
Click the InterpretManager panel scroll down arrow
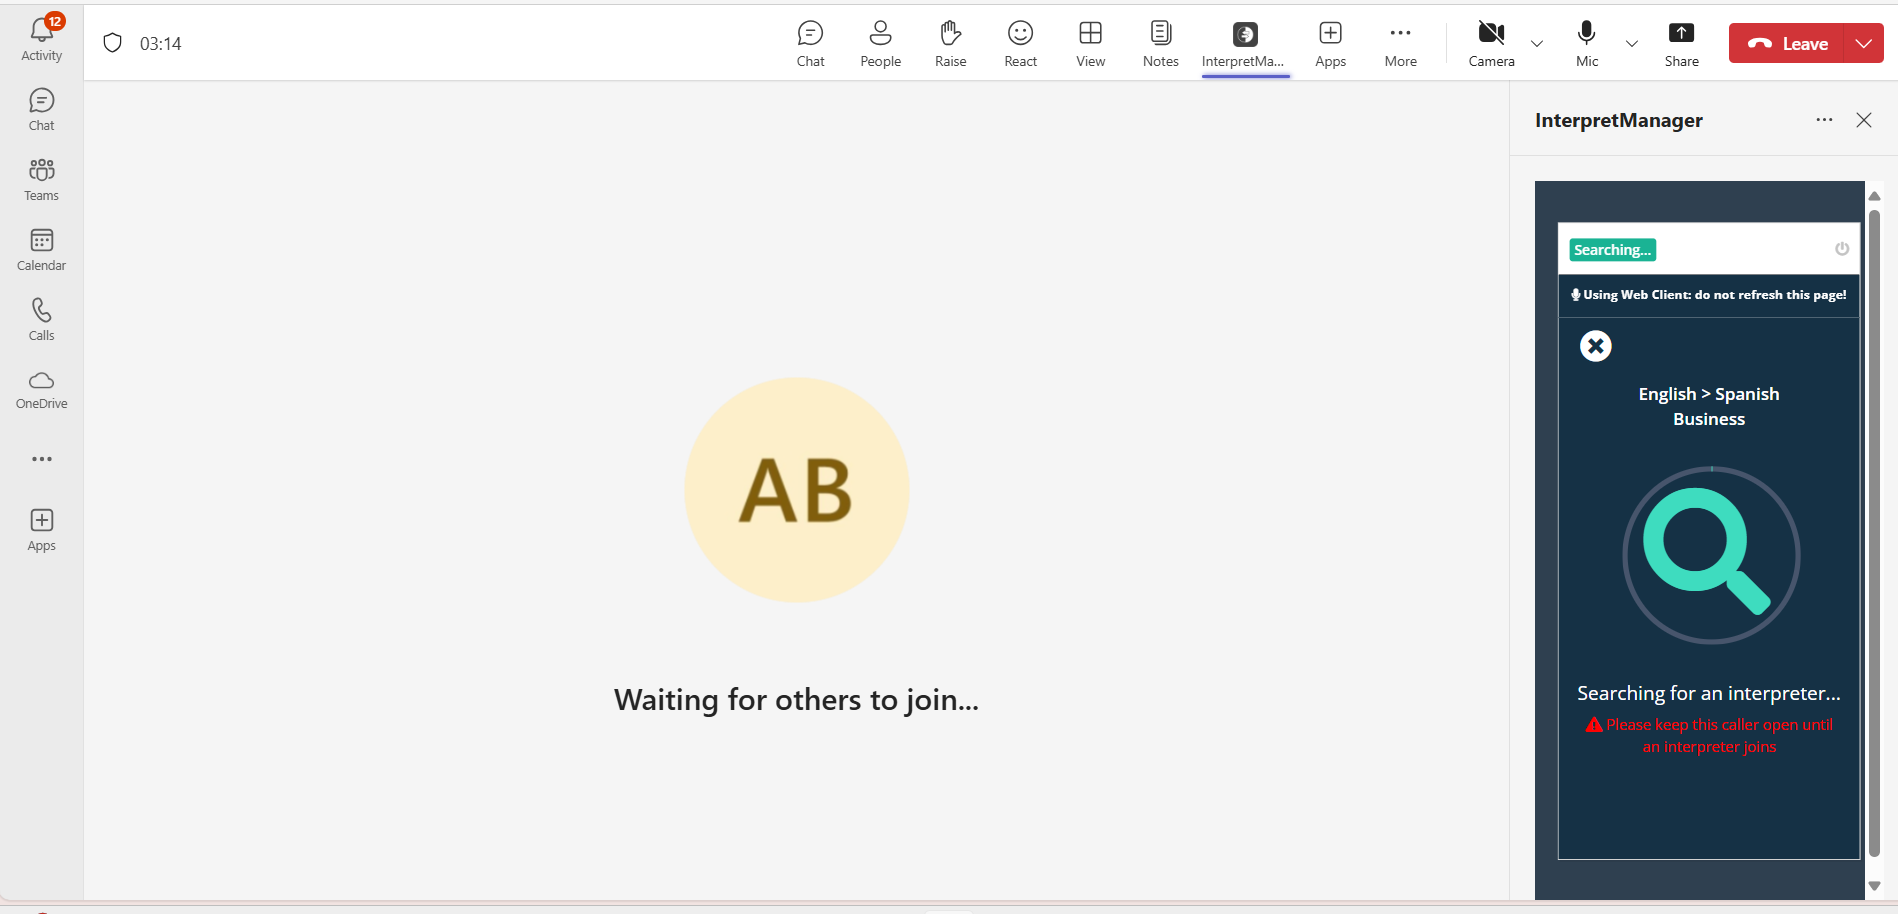click(x=1875, y=886)
